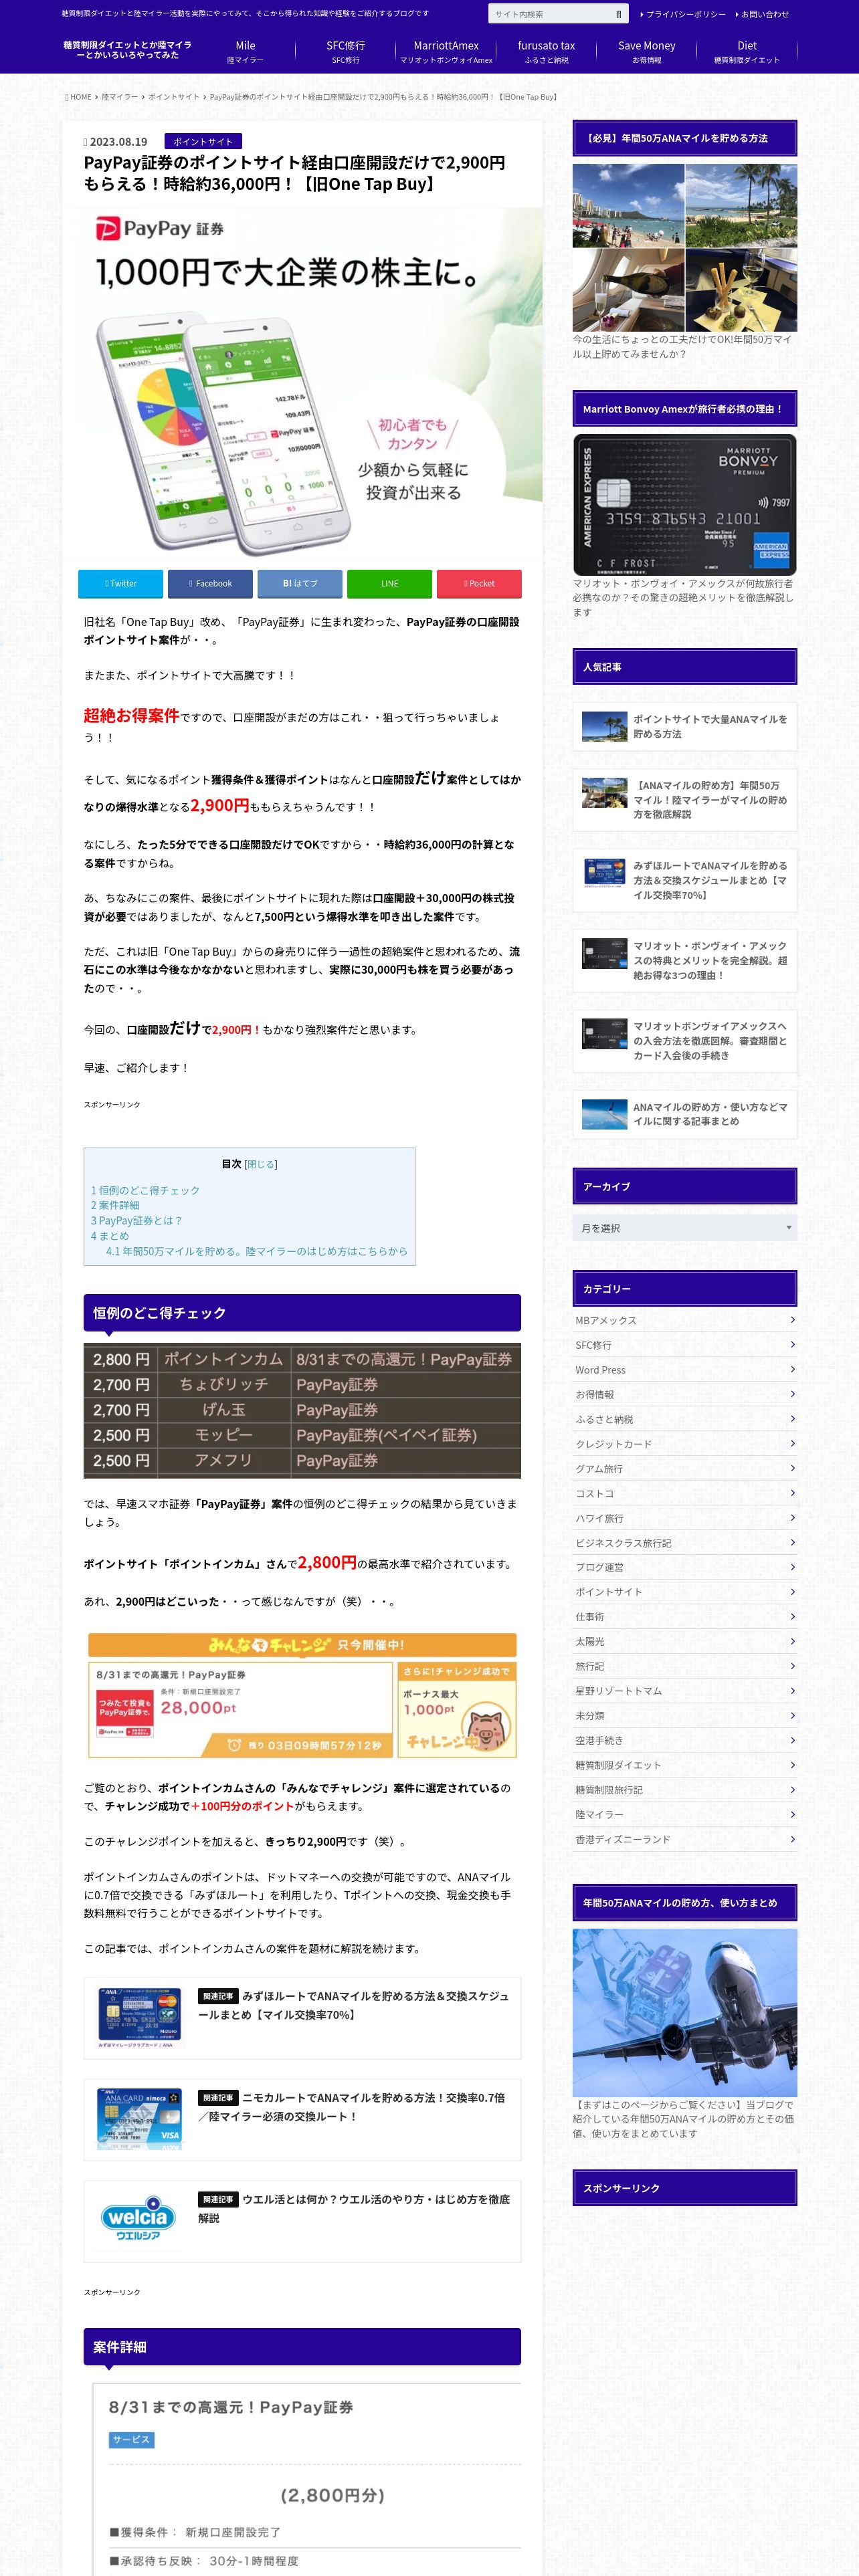This screenshot has width=859, height=2576.
Task: Jump to 4.1 年間50万マイルを貯める section
Action: (257, 1251)
